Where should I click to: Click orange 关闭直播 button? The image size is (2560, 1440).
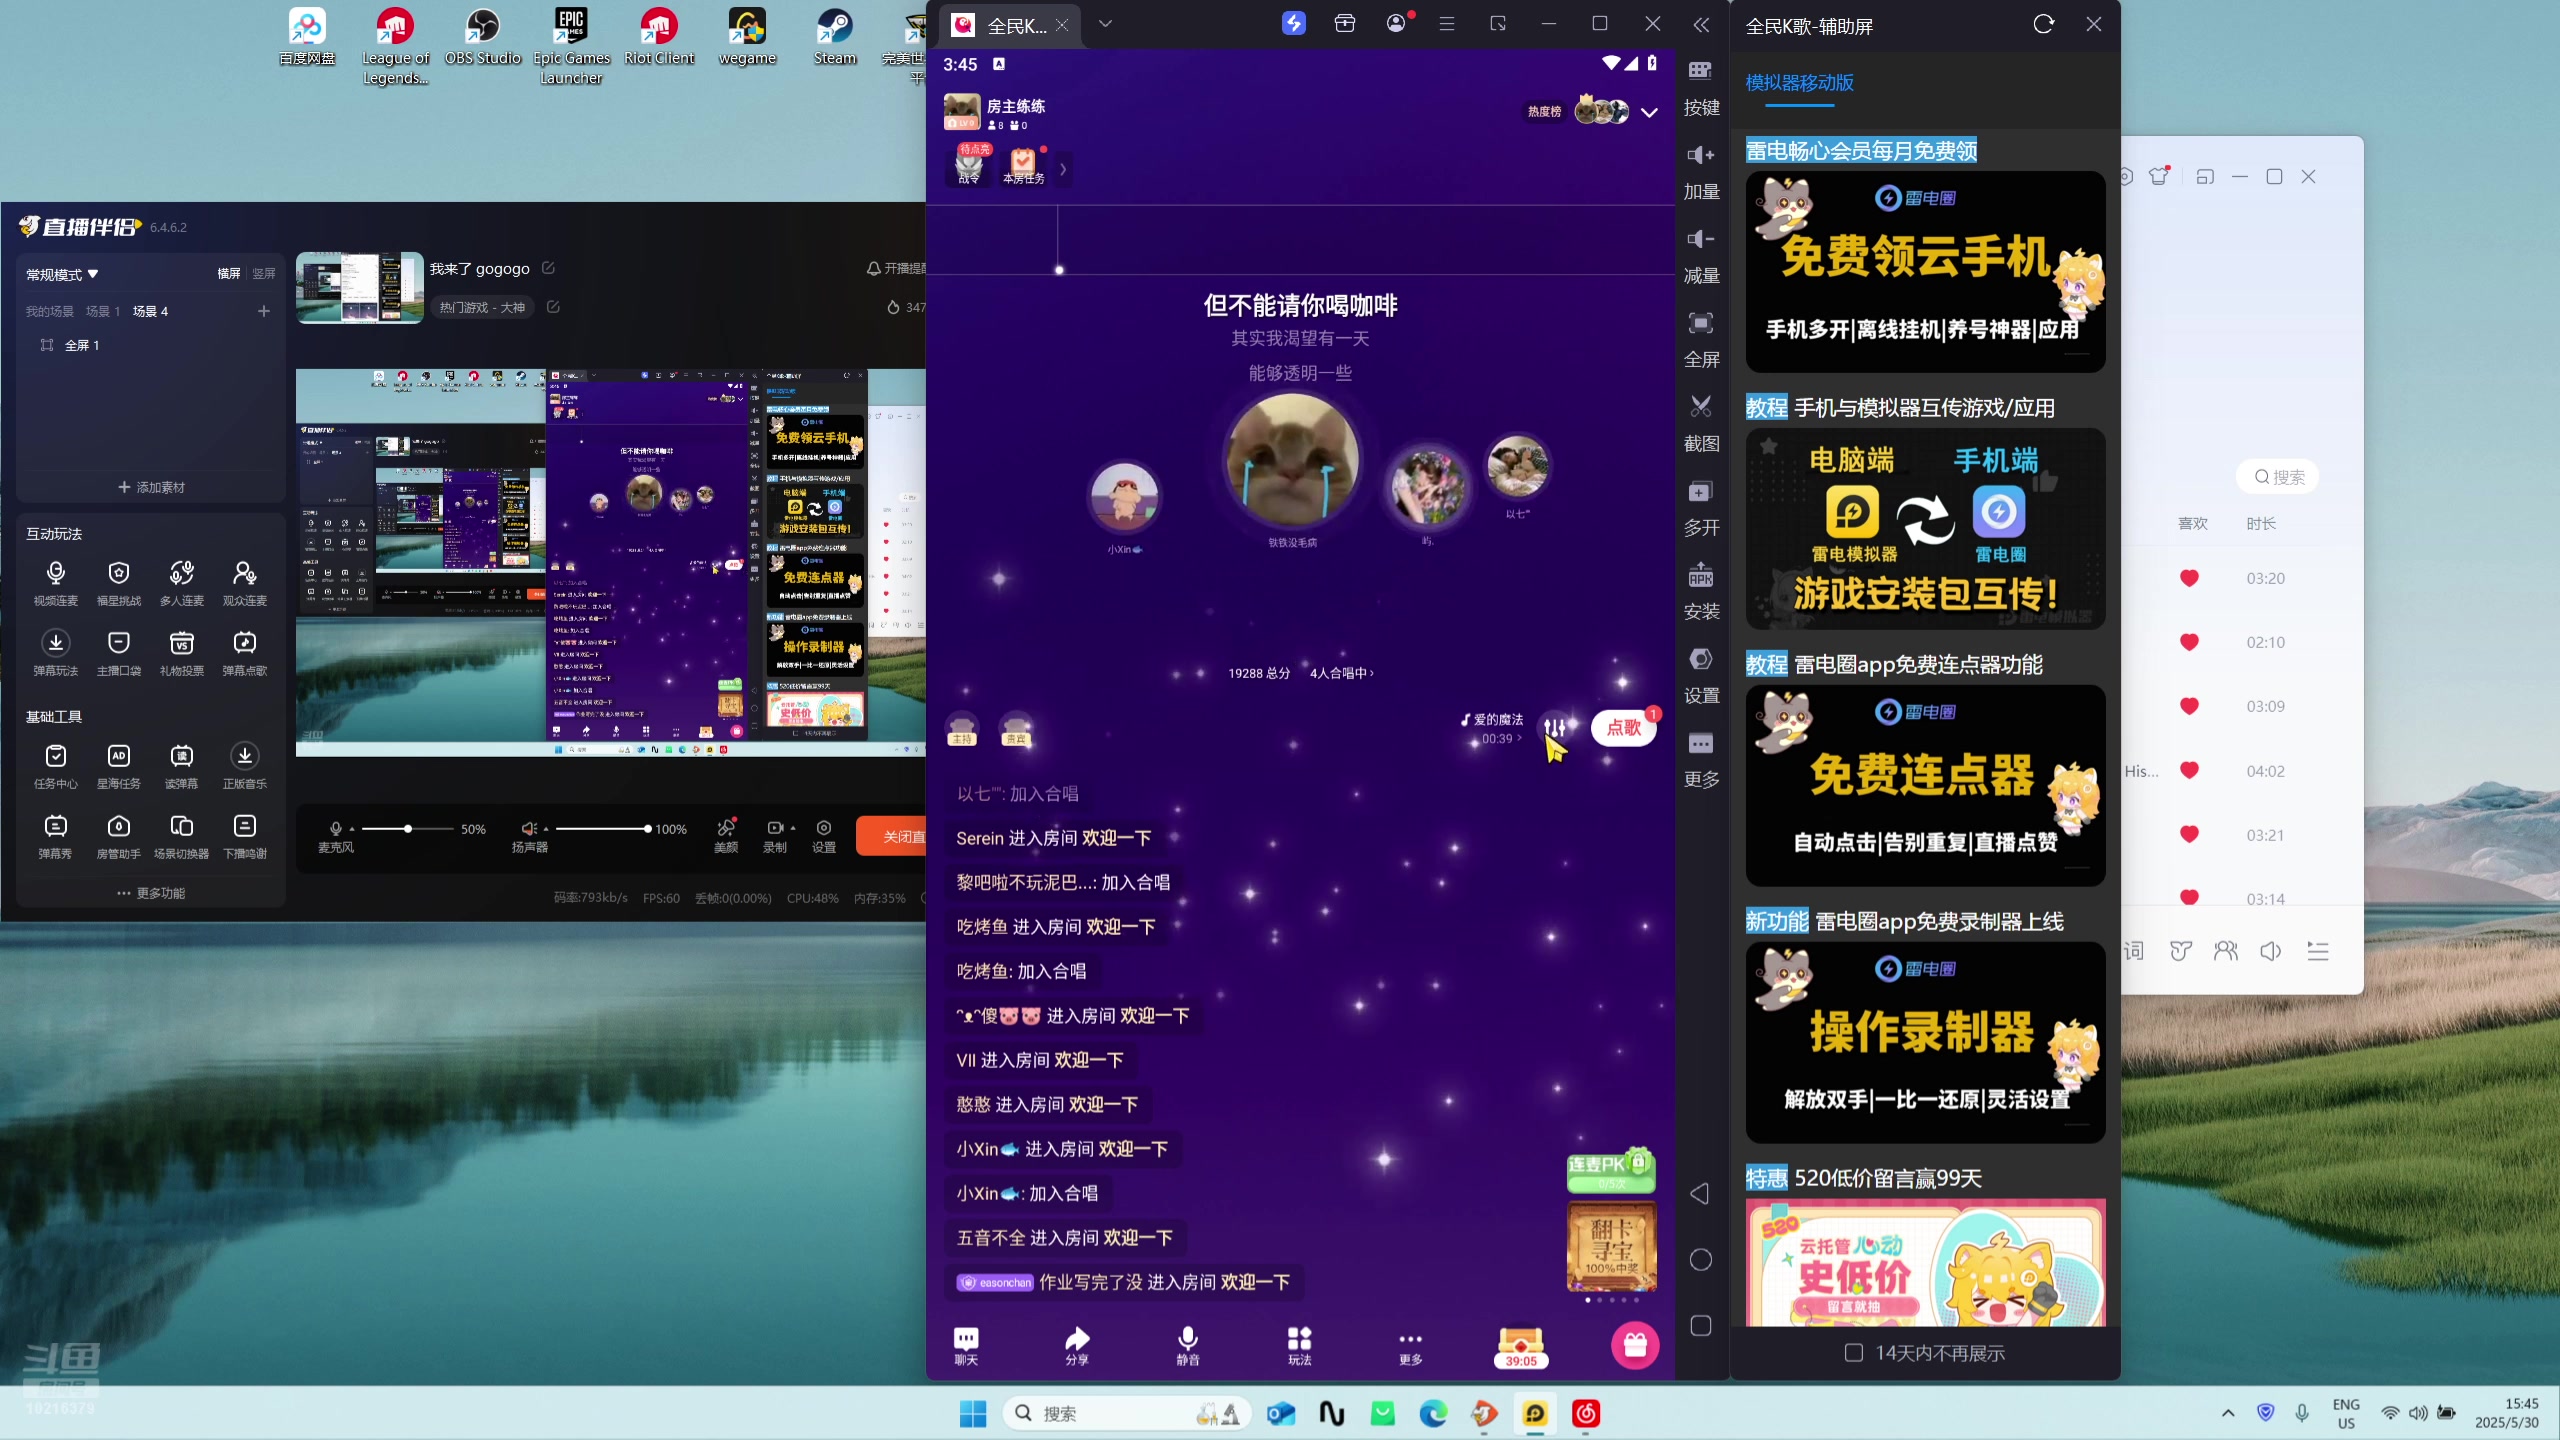pyautogui.click(x=891, y=836)
